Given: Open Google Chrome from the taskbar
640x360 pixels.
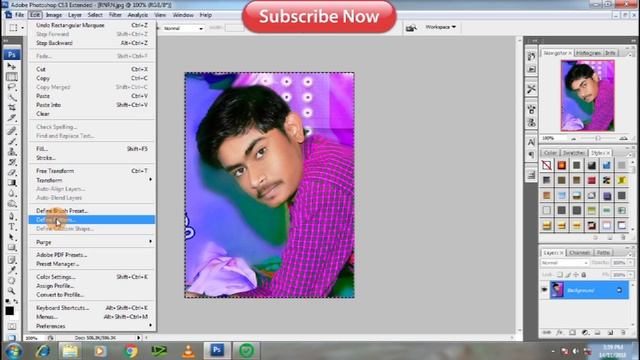Looking at the screenshot, I should pos(131,351).
